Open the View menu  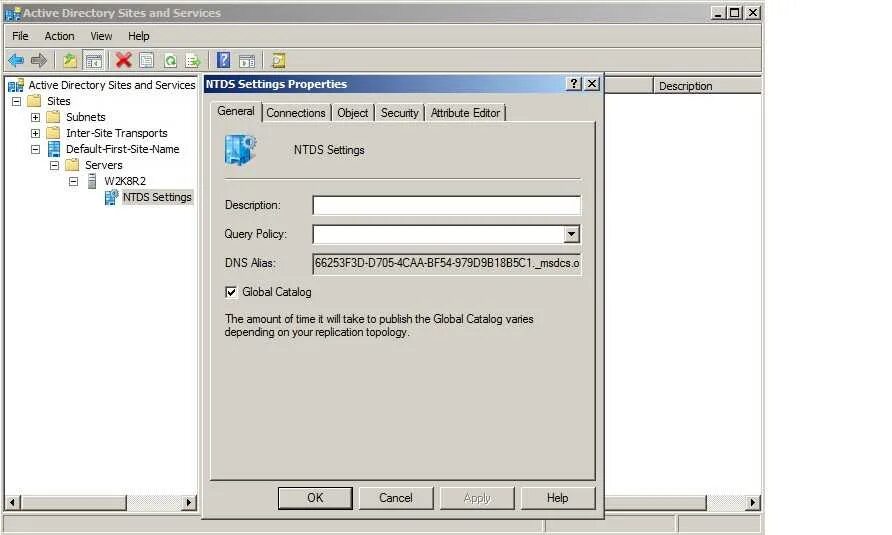click(x=101, y=36)
